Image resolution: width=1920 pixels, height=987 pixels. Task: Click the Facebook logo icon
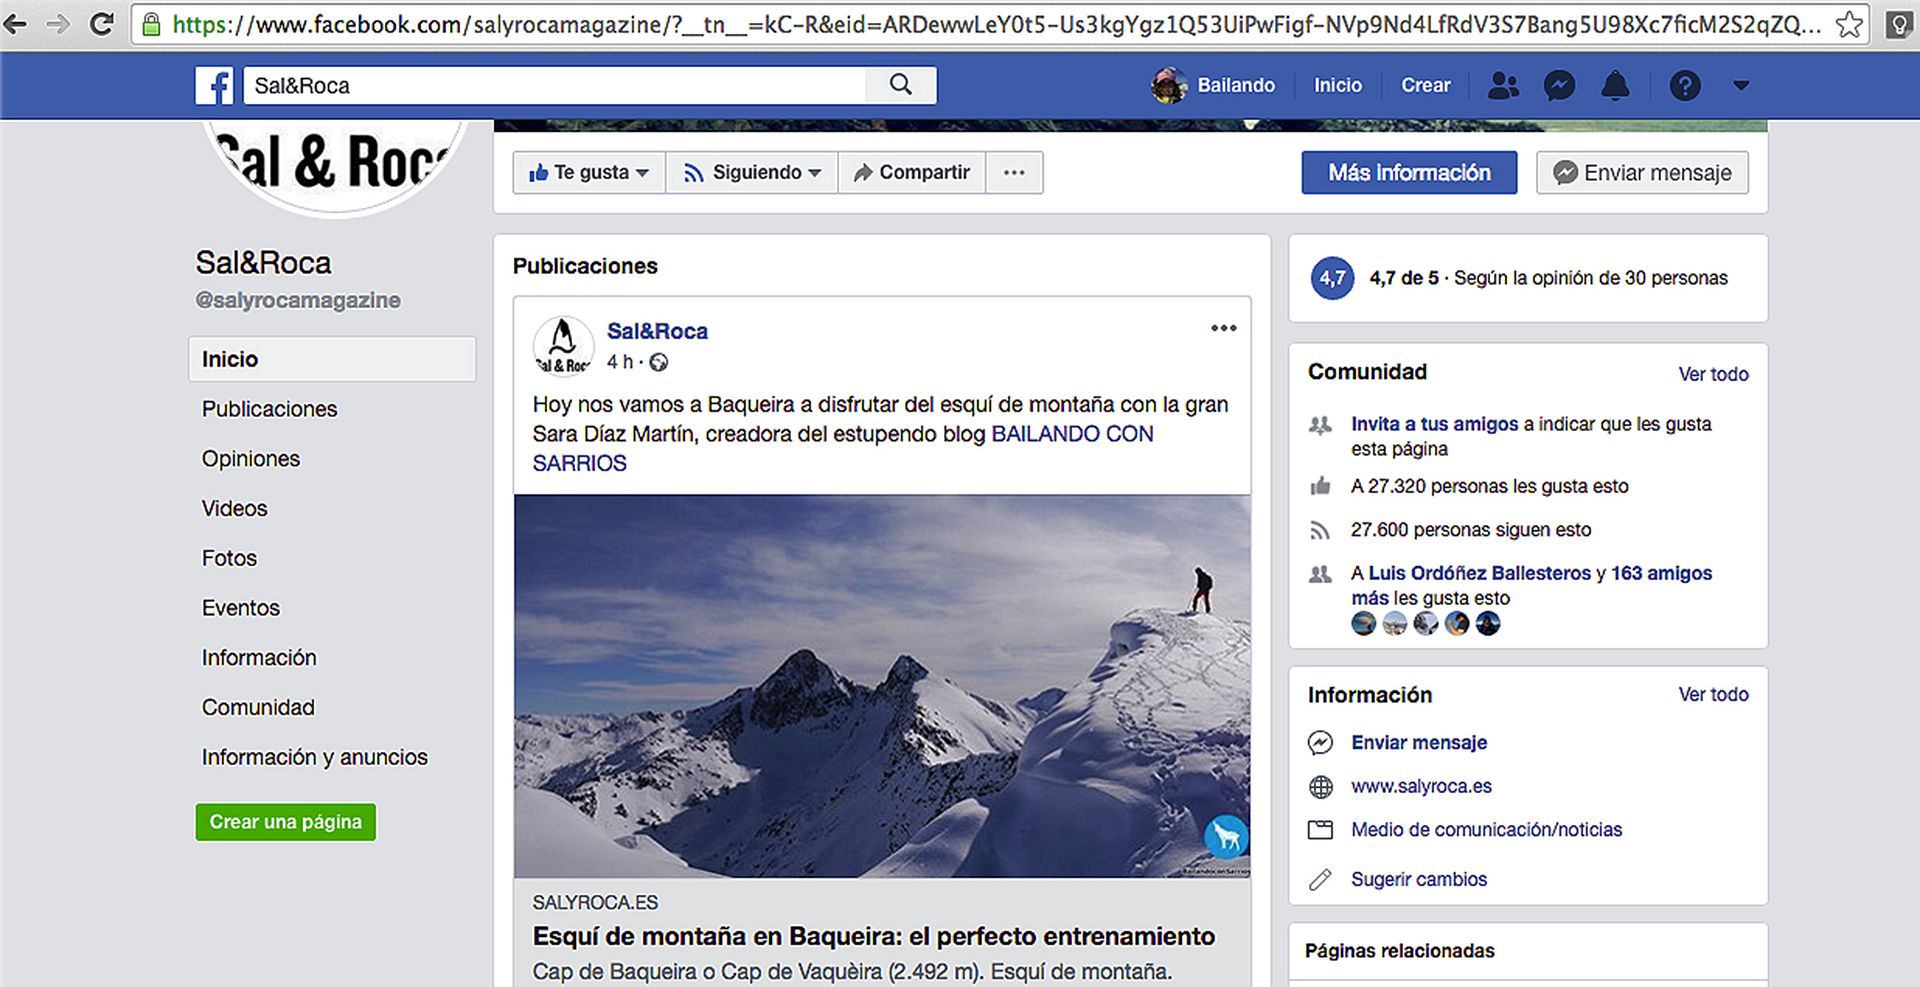(x=214, y=86)
